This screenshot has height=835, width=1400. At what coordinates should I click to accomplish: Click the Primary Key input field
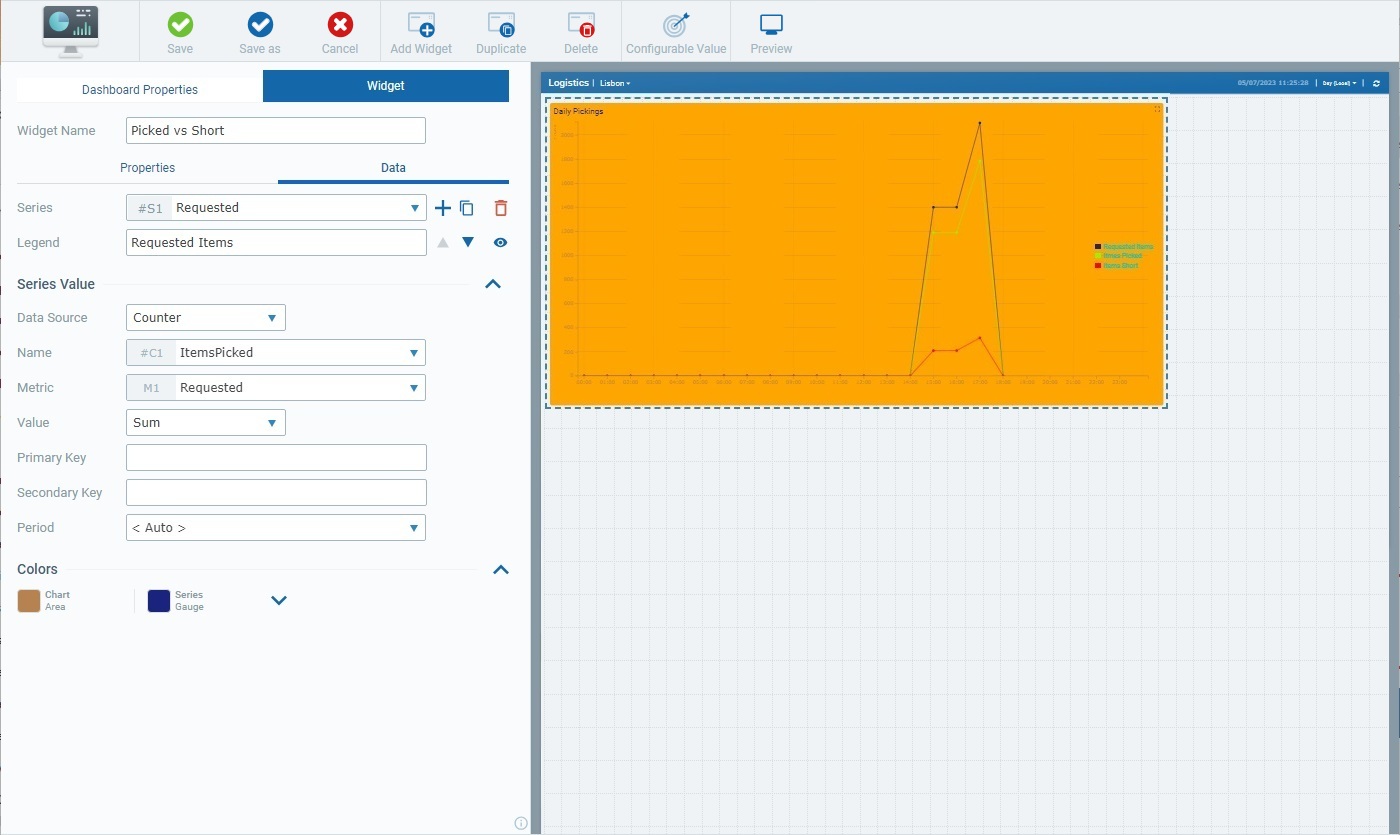tap(276, 458)
